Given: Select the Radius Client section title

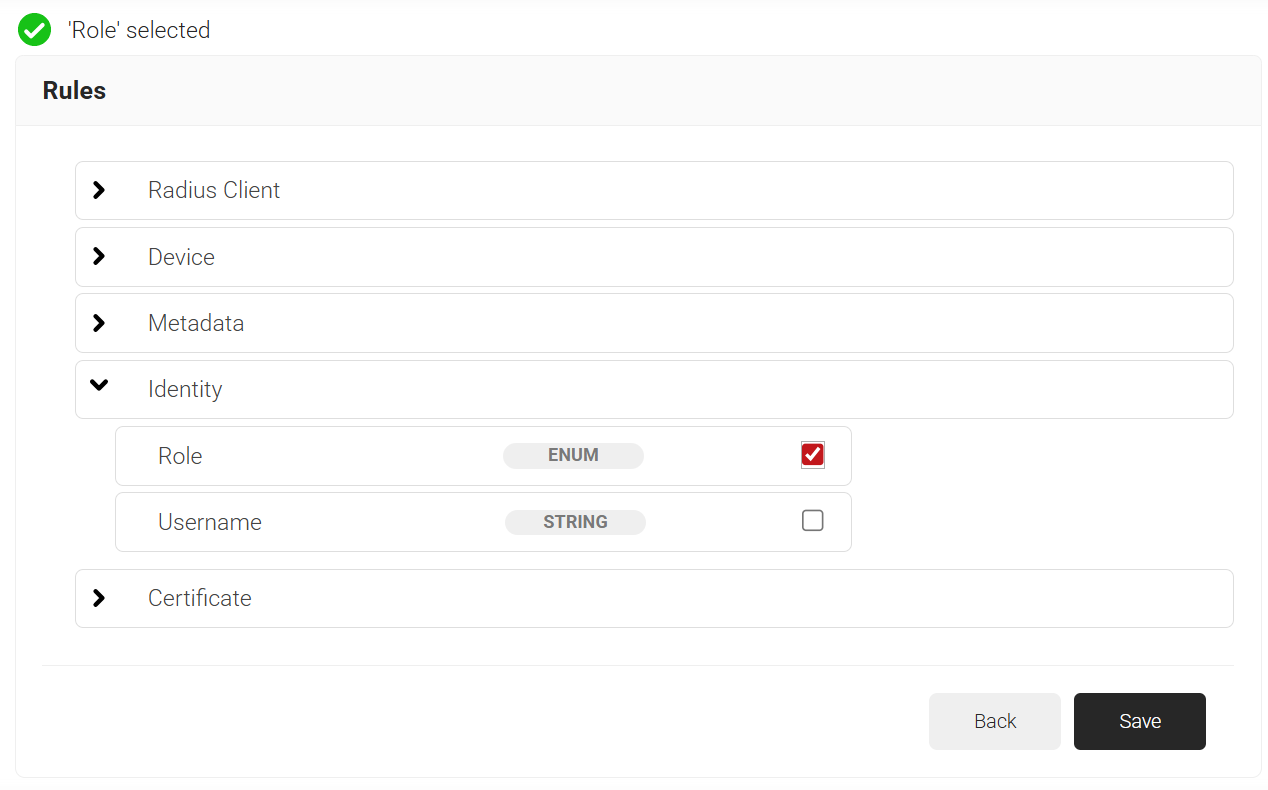Looking at the screenshot, I should 214,190.
